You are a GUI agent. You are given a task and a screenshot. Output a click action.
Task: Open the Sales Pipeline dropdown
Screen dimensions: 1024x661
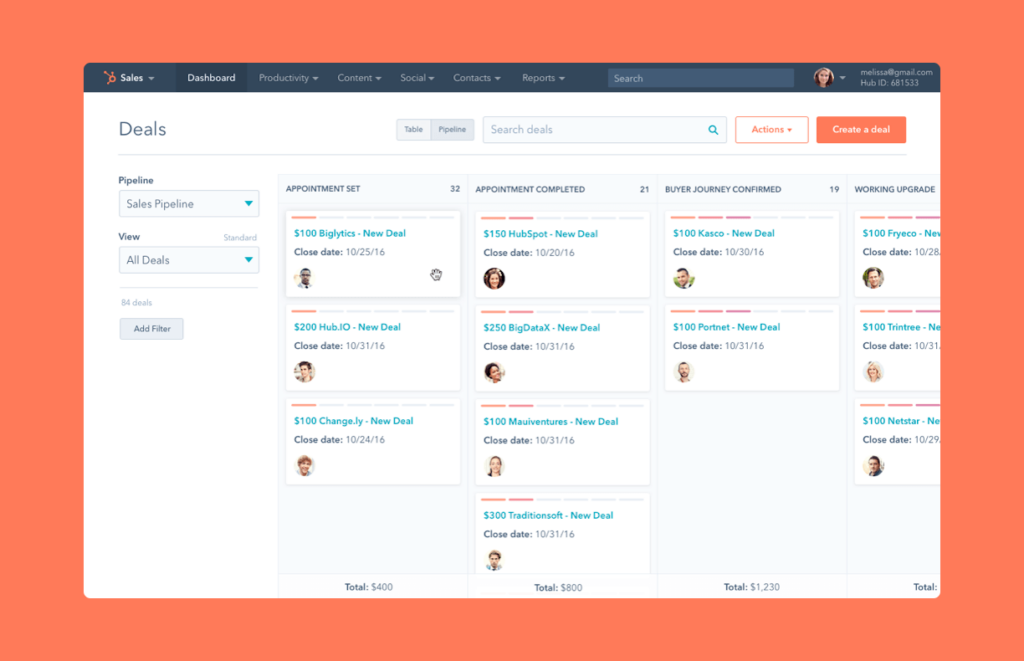click(188, 203)
